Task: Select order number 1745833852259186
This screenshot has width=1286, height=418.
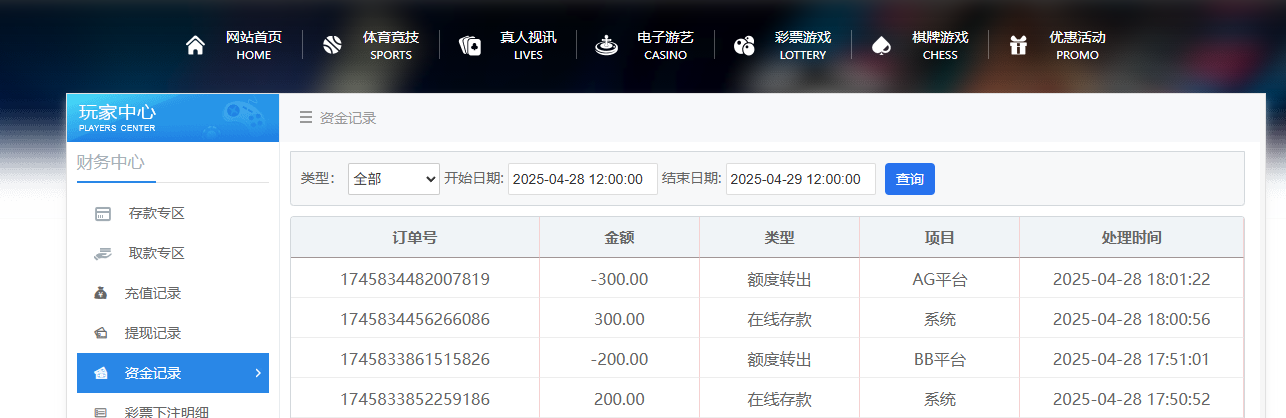Action: coord(415,399)
